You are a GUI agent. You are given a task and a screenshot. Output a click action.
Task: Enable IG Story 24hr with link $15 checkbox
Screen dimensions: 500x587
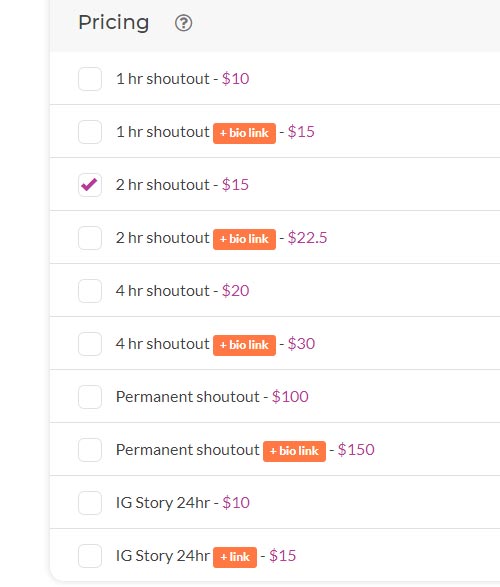[90, 556]
